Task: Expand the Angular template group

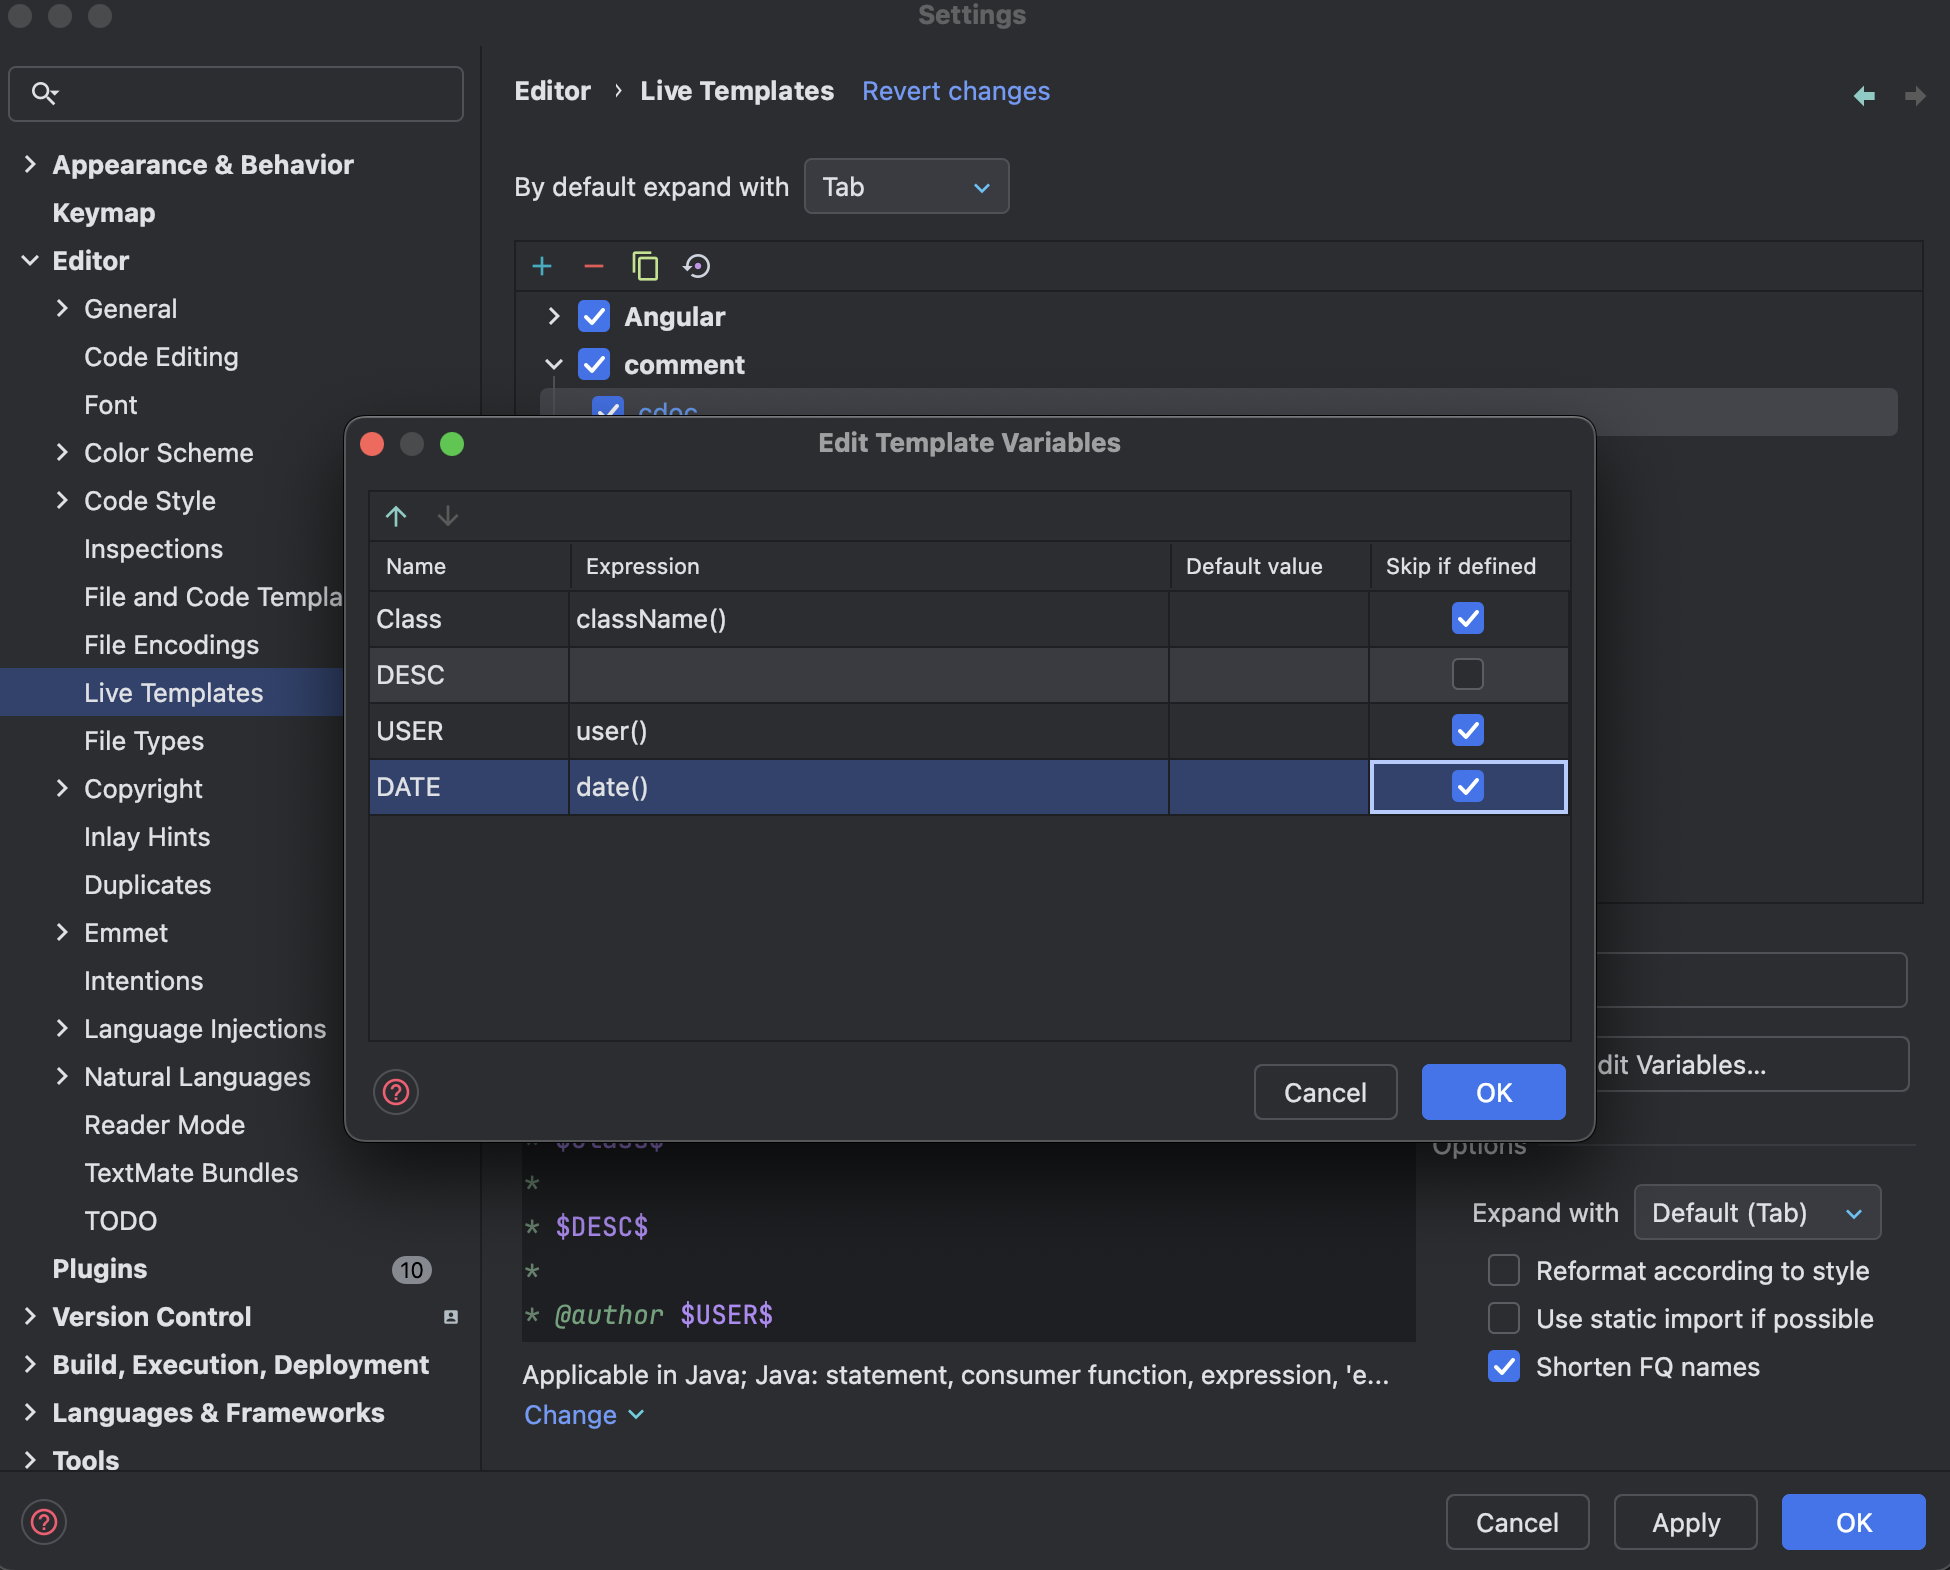Action: [554, 317]
